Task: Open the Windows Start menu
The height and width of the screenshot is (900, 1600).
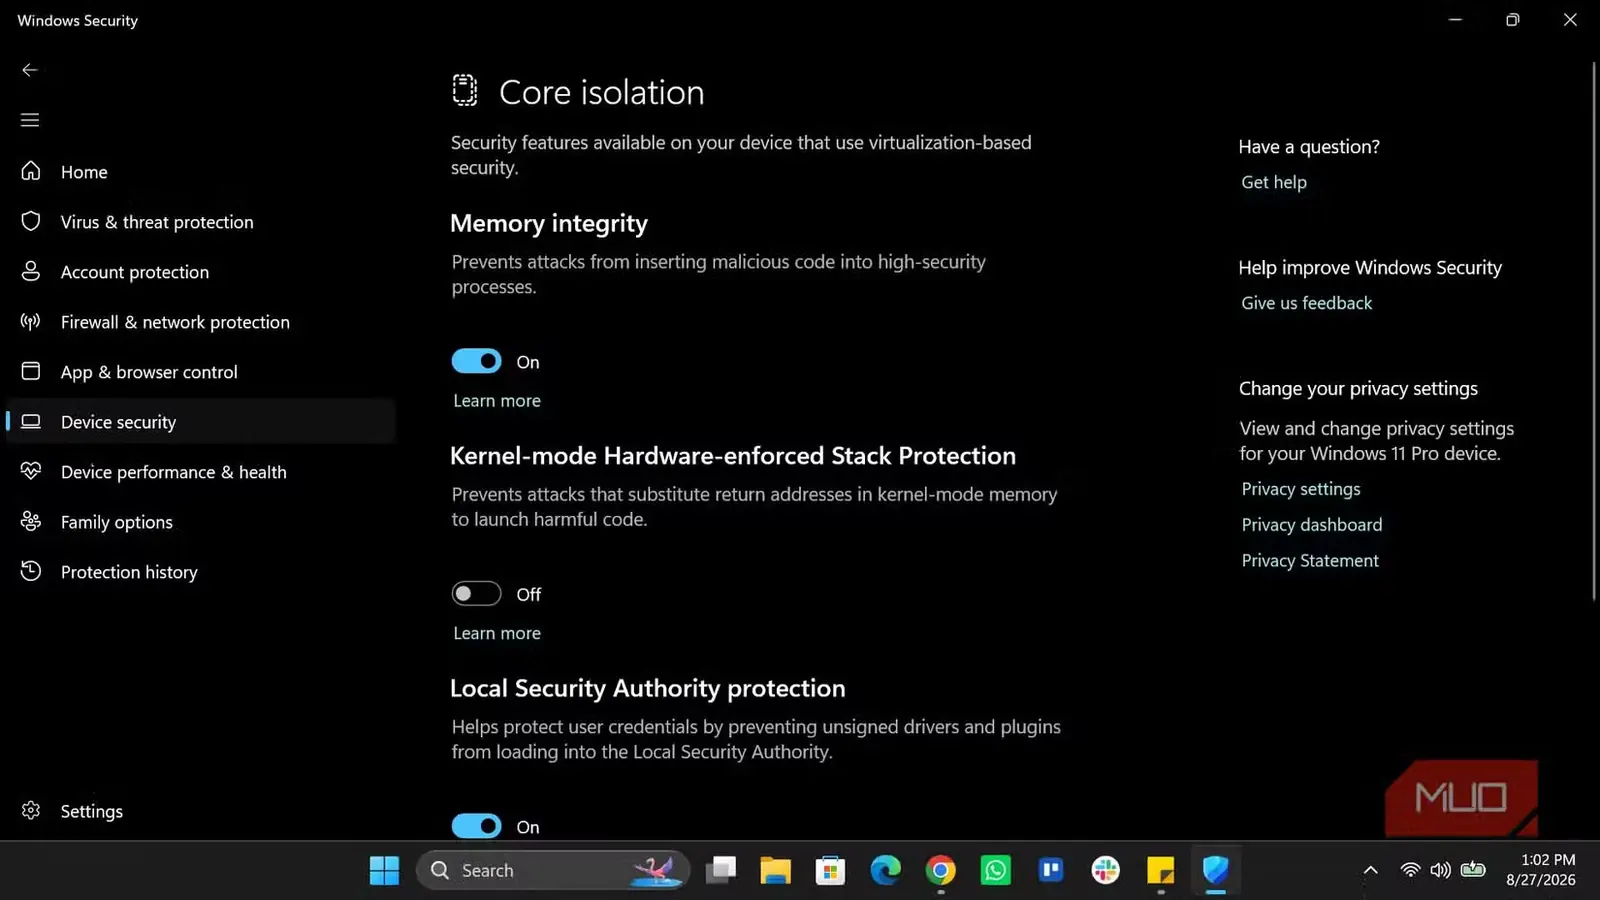Action: (x=384, y=870)
